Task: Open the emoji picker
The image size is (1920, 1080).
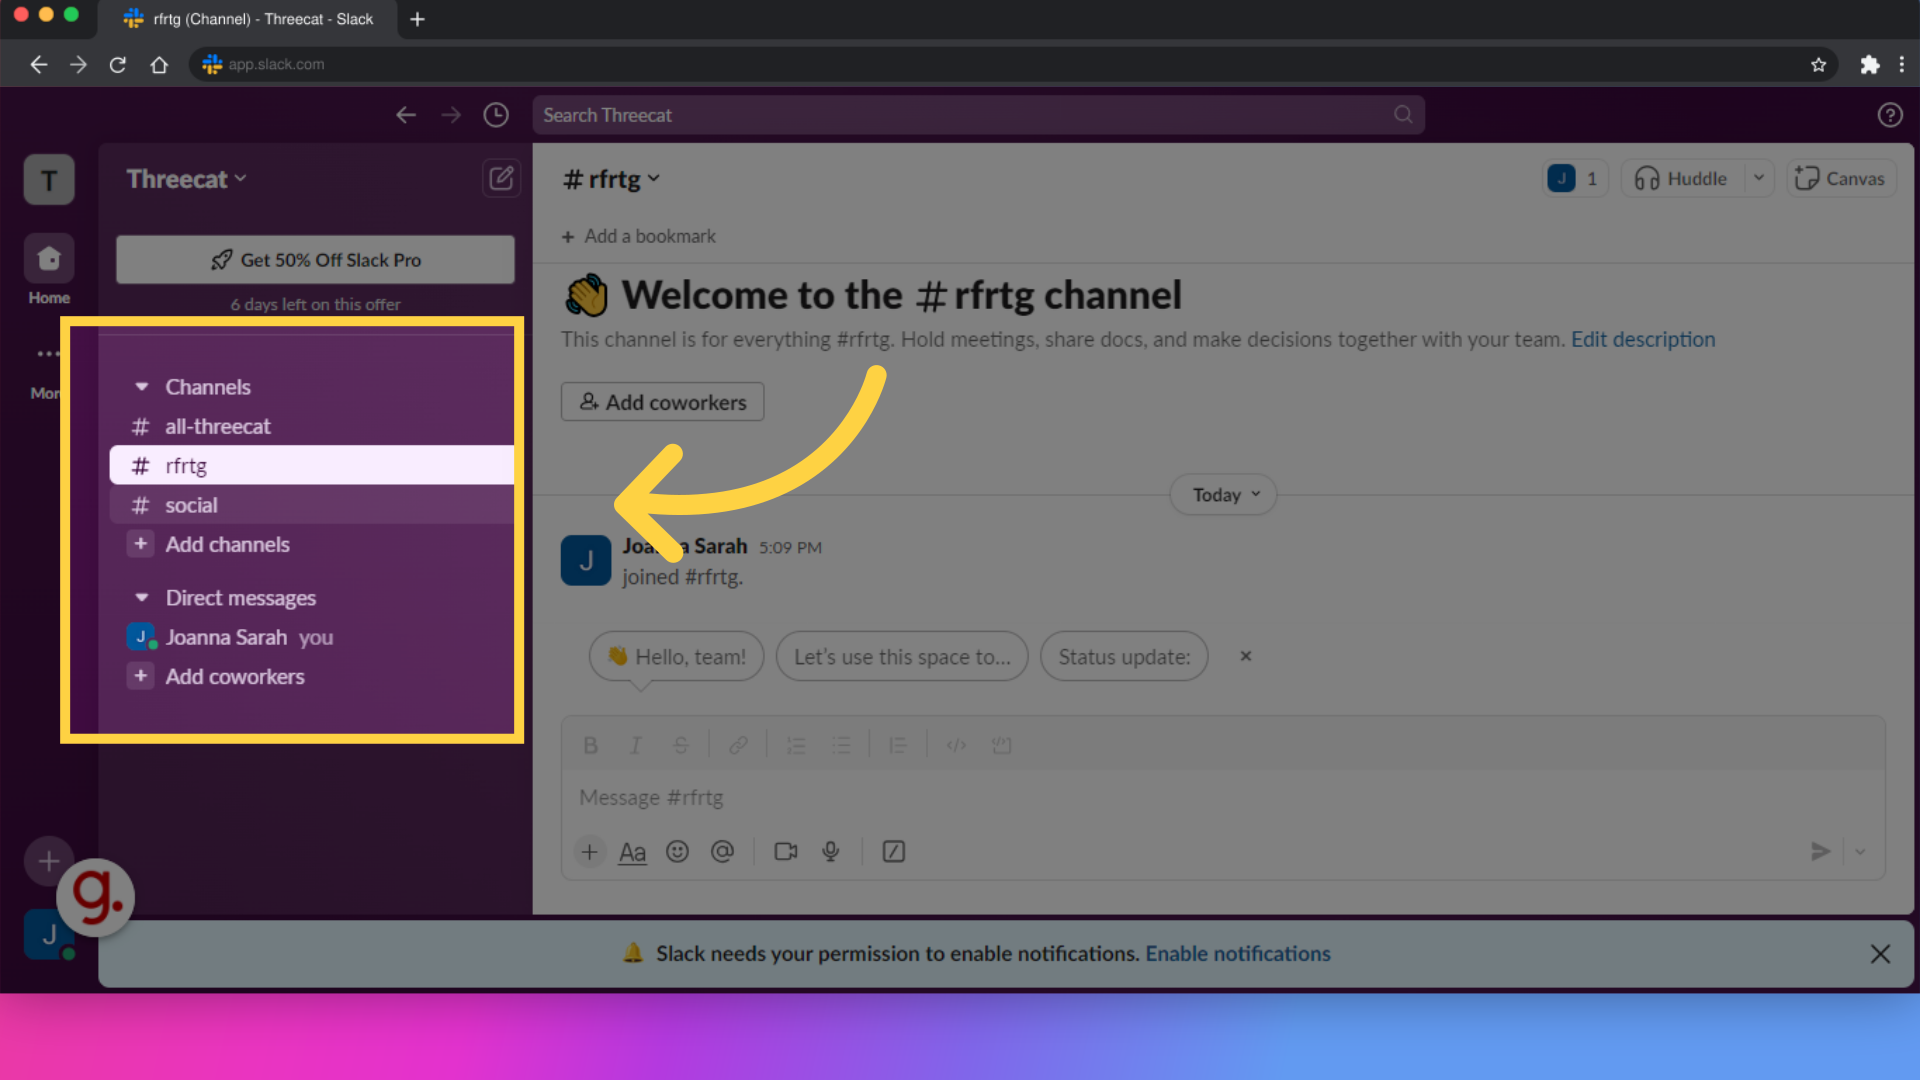Action: tap(677, 852)
